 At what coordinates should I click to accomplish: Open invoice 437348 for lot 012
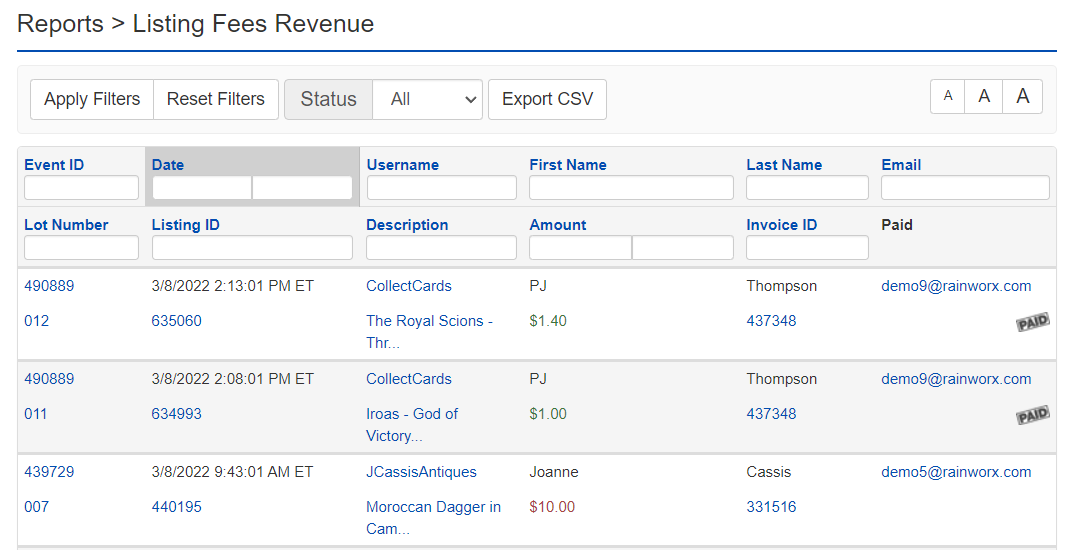[771, 321]
